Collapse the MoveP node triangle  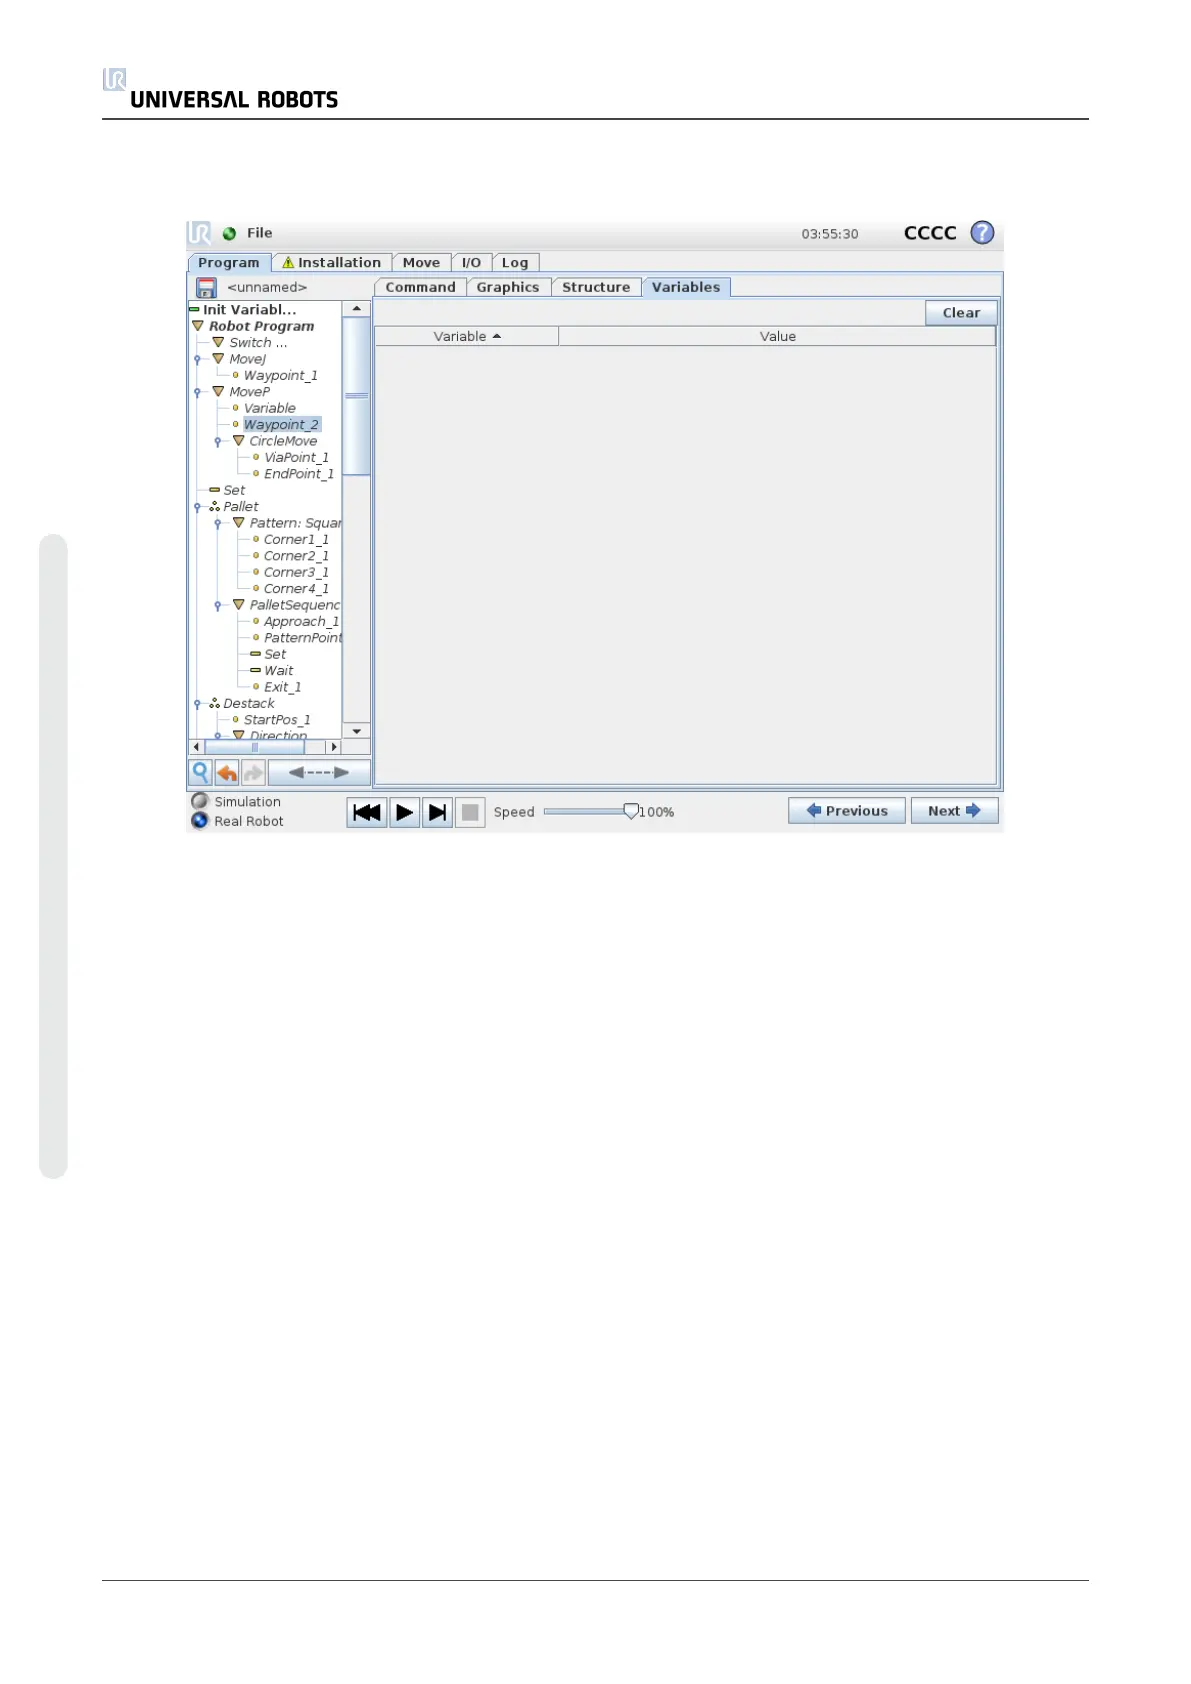click(x=218, y=391)
